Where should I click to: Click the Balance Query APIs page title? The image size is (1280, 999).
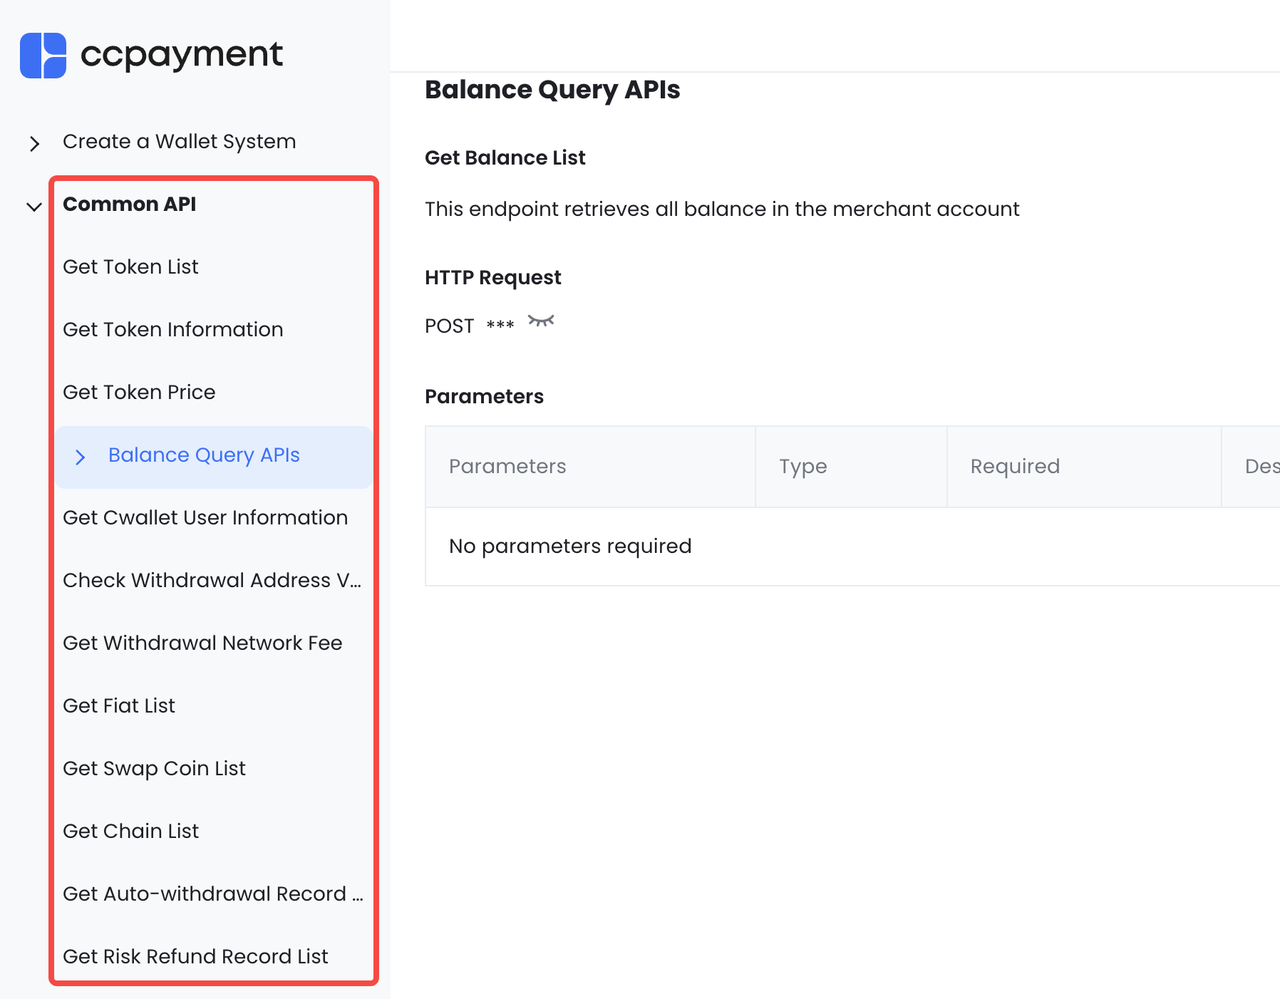click(552, 90)
